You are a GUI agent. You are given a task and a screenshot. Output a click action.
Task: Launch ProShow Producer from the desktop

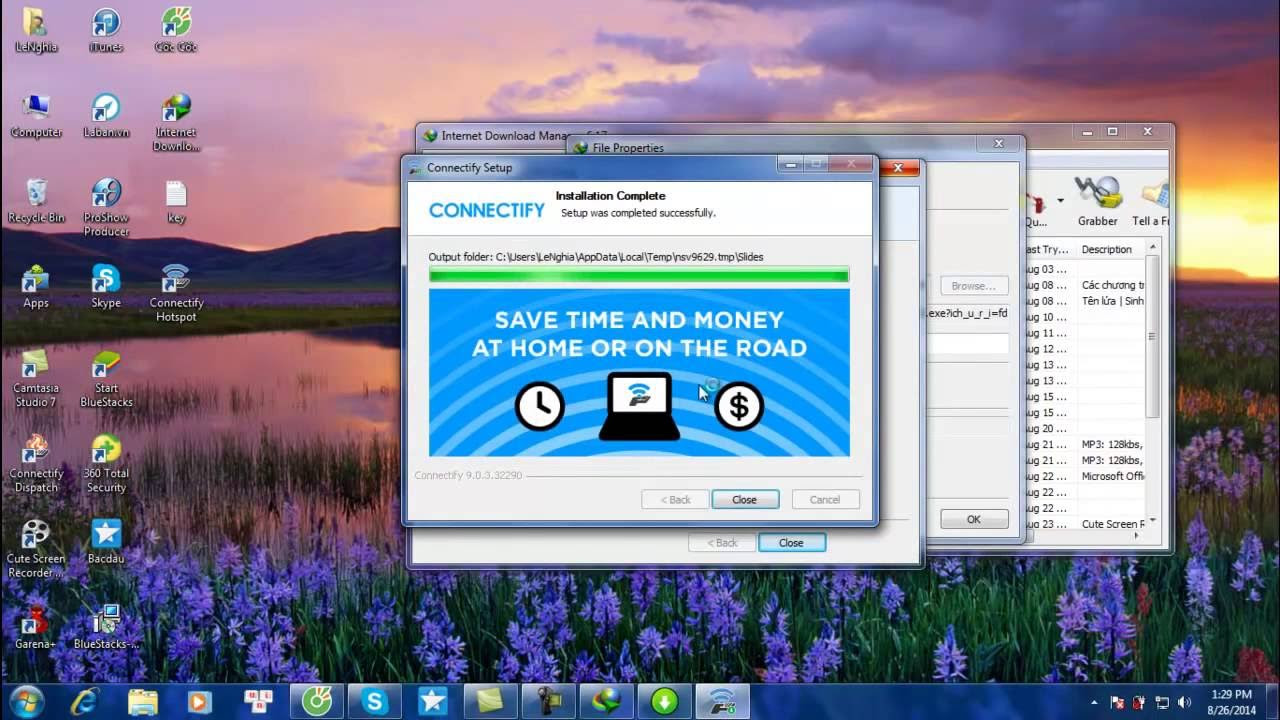point(106,207)
